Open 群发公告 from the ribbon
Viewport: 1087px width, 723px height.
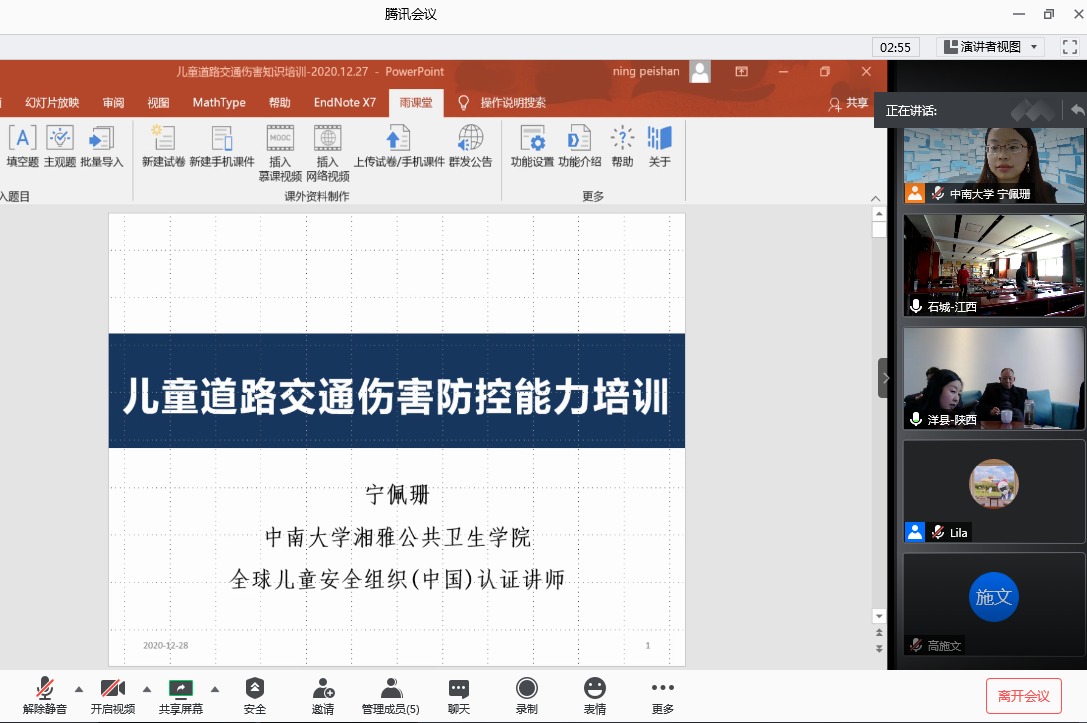(x=470, y=140)
